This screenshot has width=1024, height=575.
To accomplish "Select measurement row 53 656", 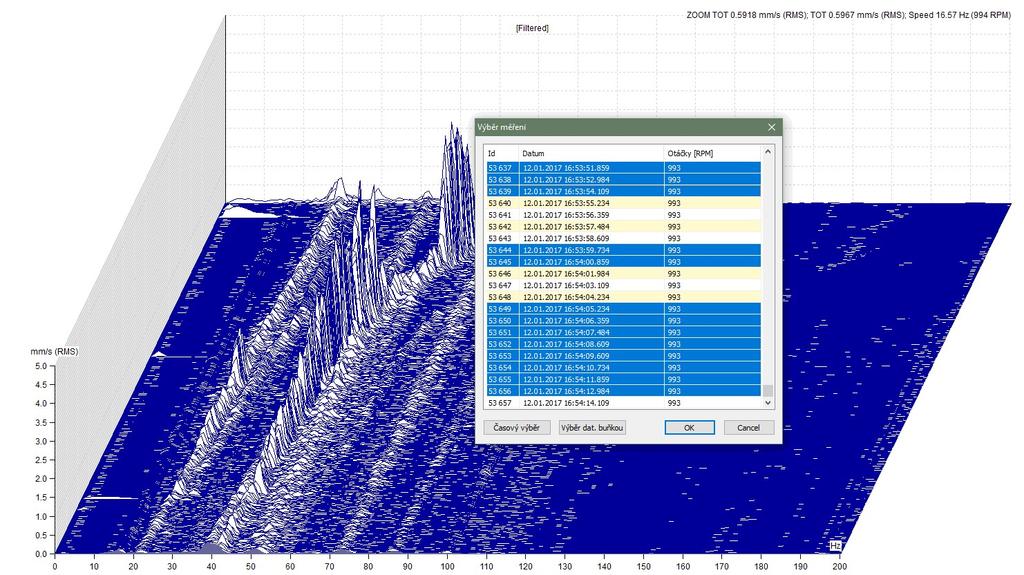I will coord(624,391).
